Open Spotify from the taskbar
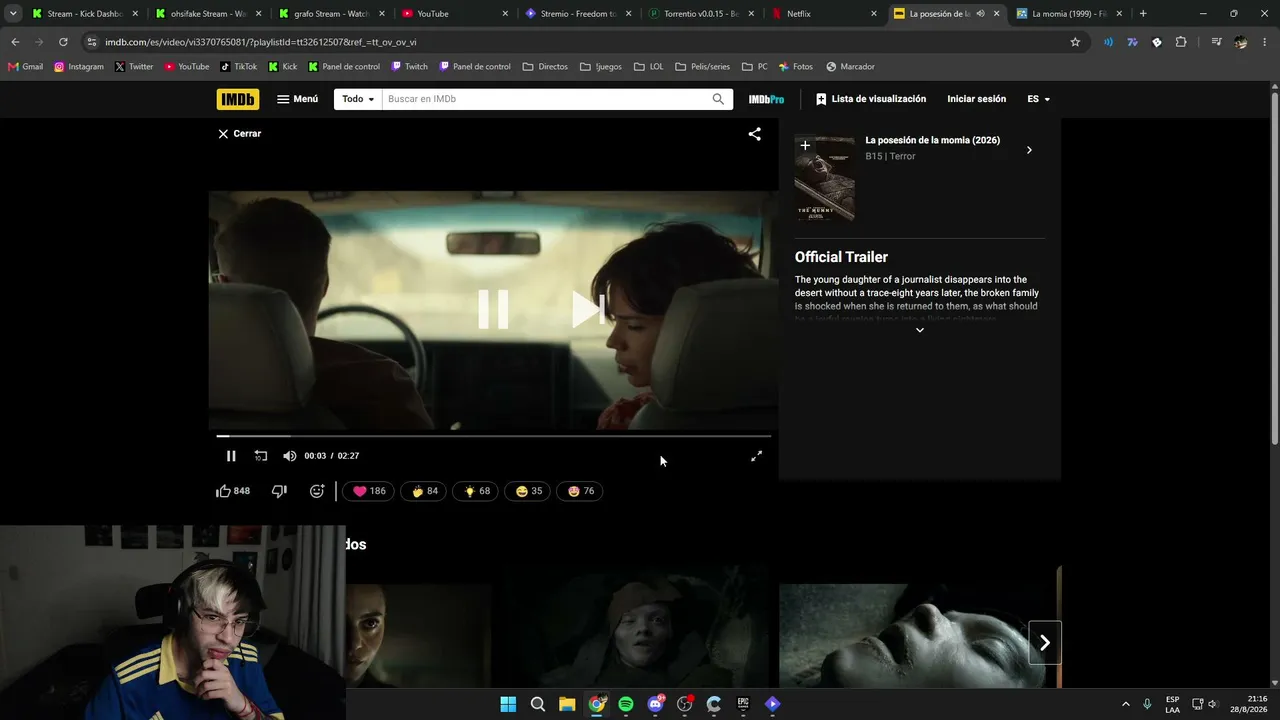Screen dimensions: 1280x720 626,704
